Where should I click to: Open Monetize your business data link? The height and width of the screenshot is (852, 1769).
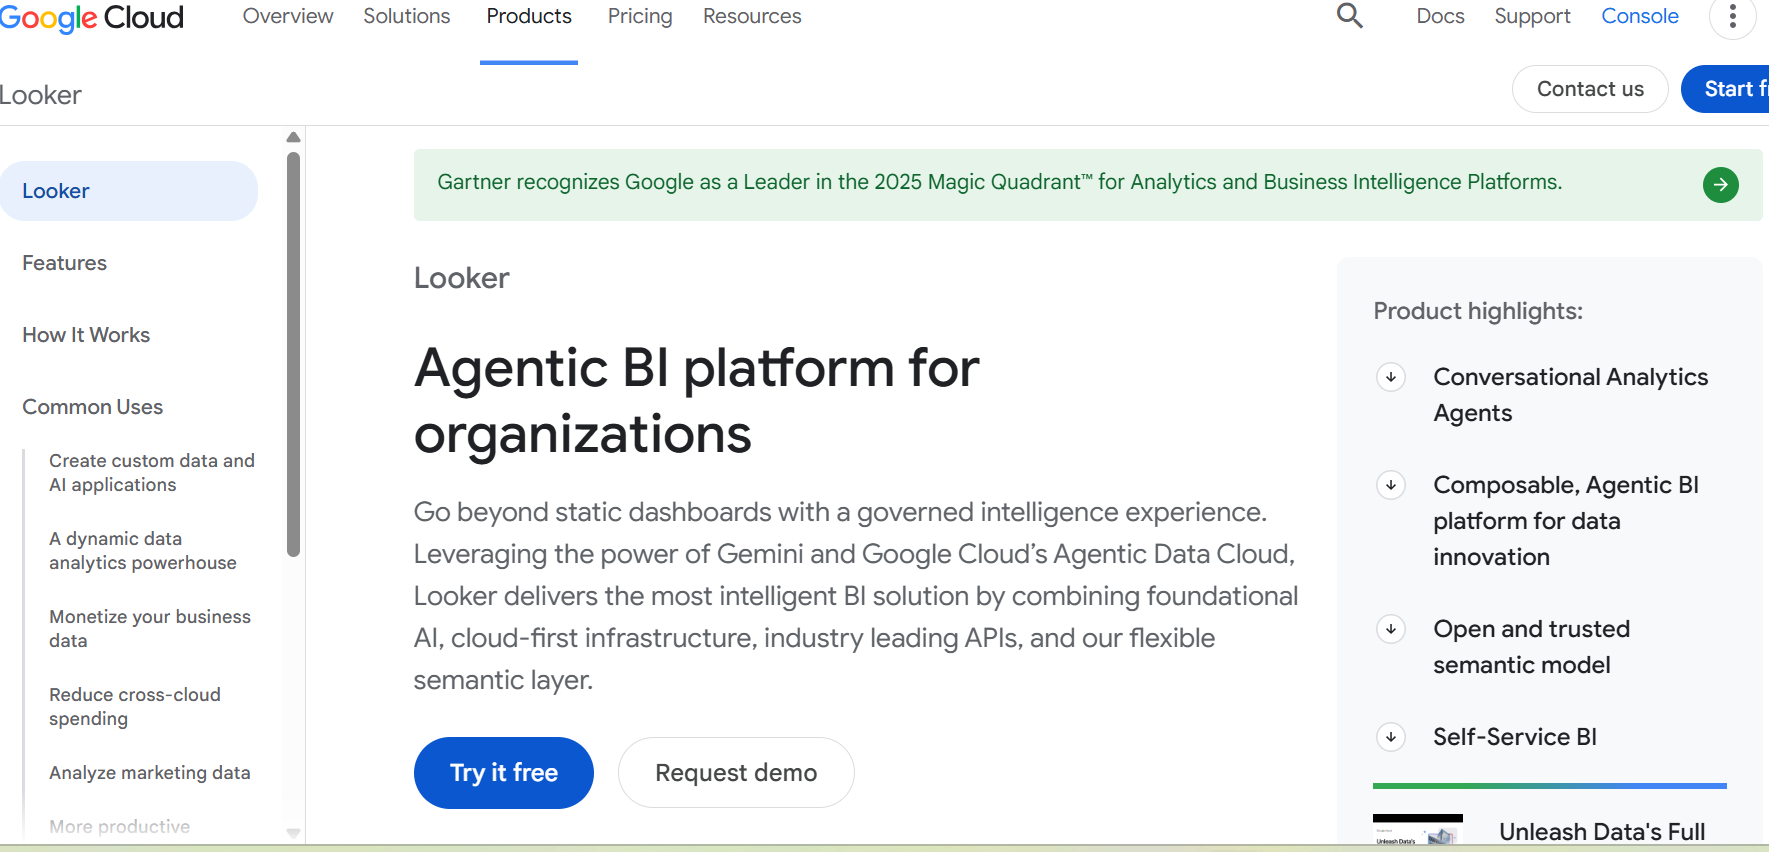pyautogui.click(x=150, y=629)
